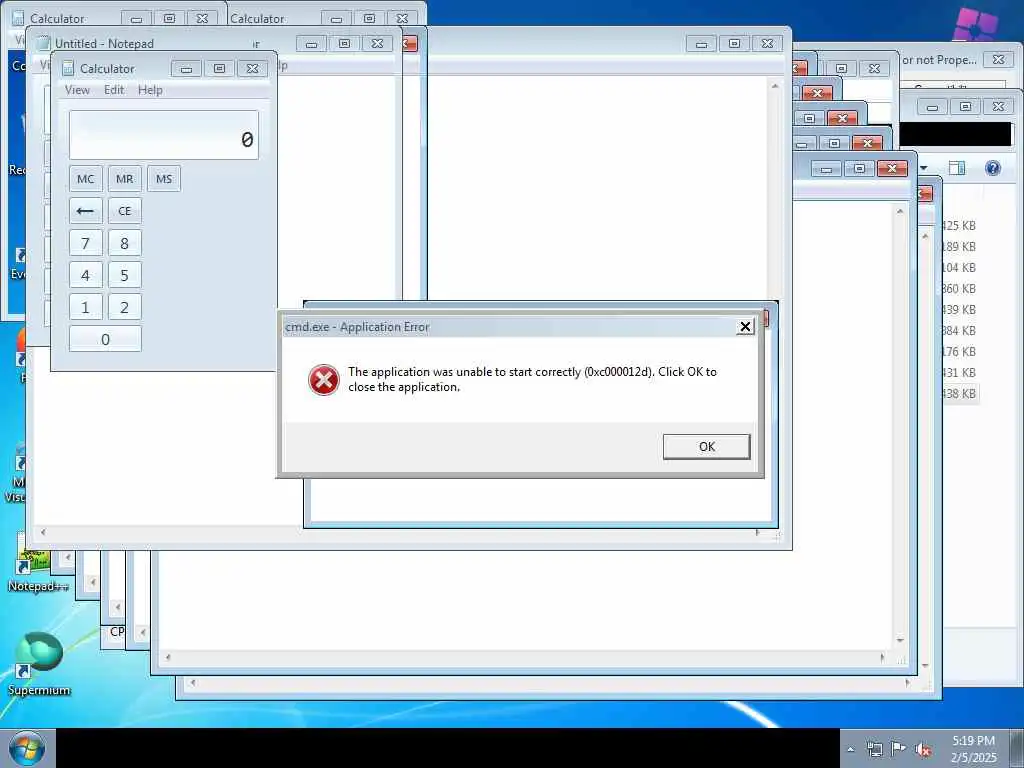Select the Supermium desktop shortcut

(x=39, y=664)
